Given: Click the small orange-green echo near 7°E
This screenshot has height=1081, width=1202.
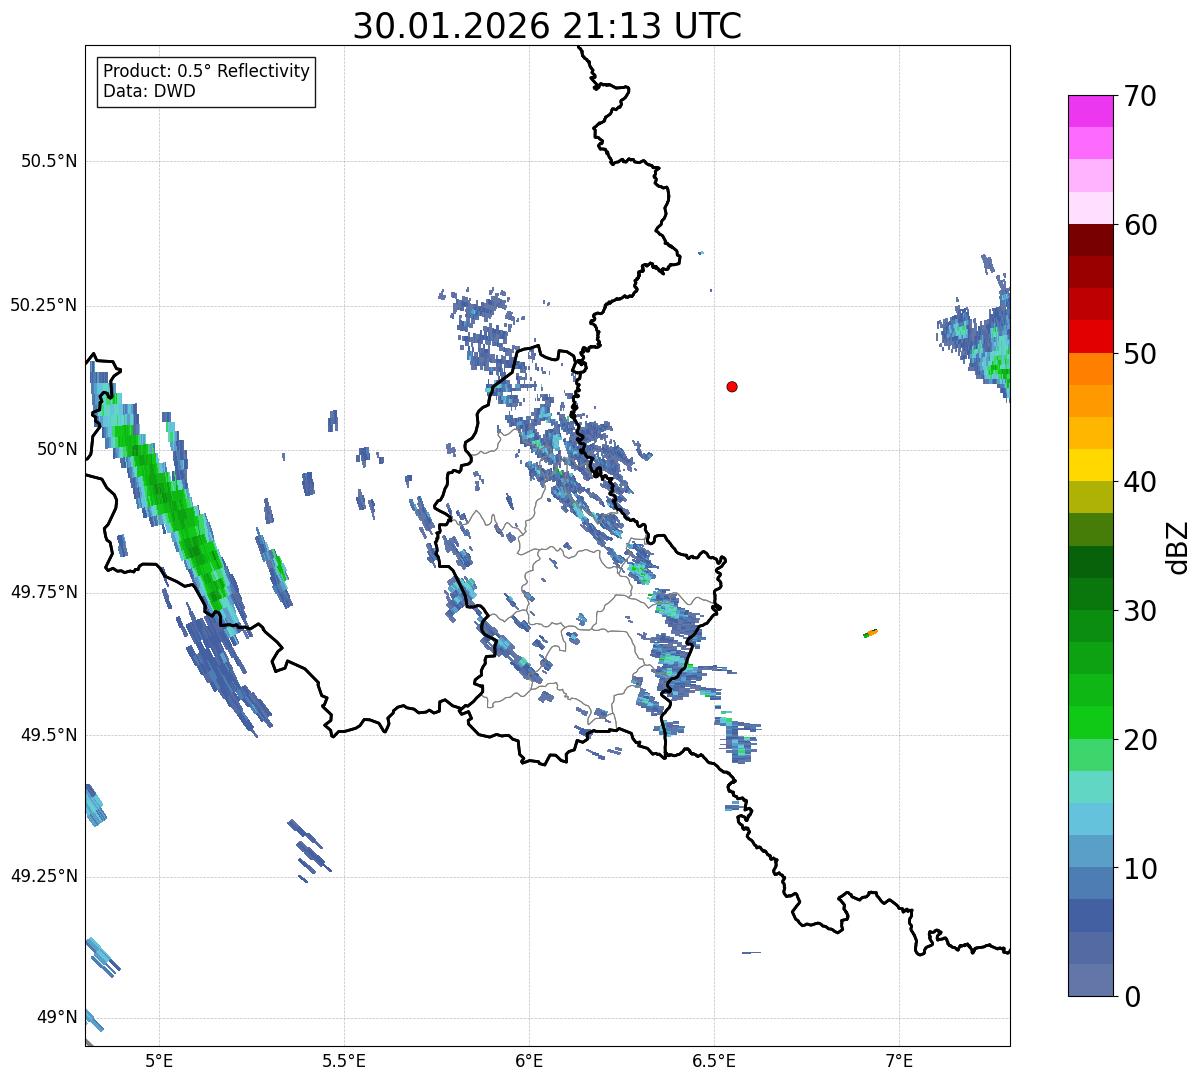Looking at the screenshot, I should 871,633.
